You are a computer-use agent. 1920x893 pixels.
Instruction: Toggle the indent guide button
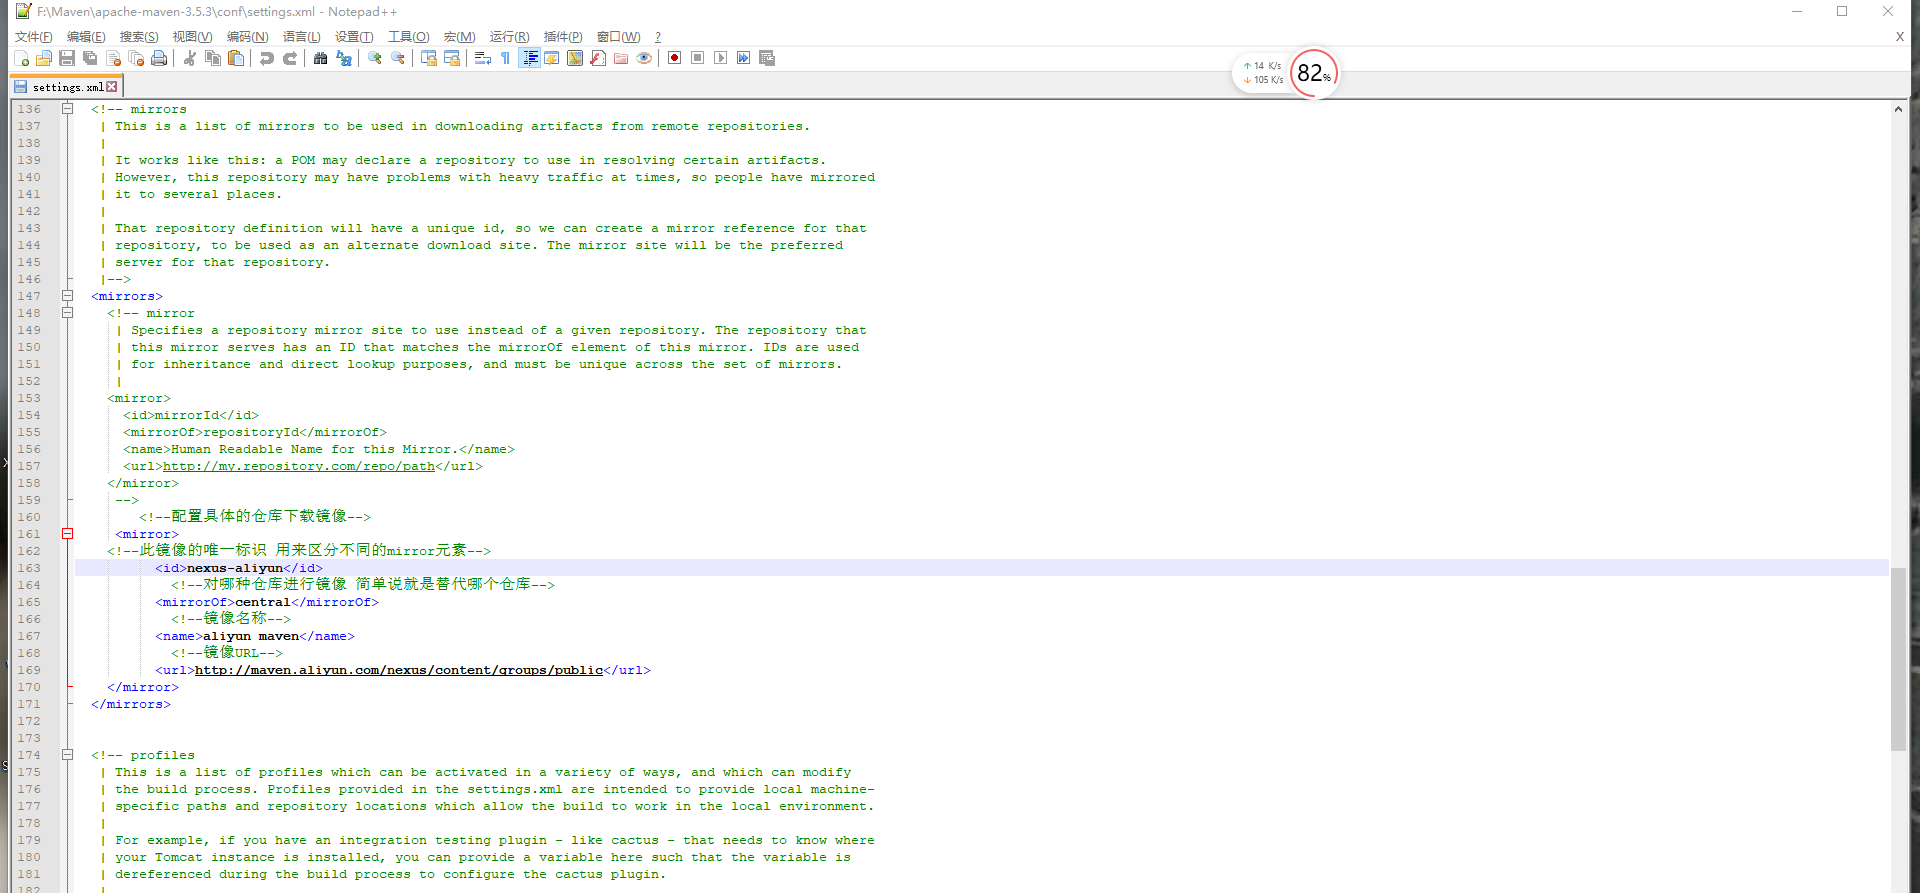pos(530,58)
